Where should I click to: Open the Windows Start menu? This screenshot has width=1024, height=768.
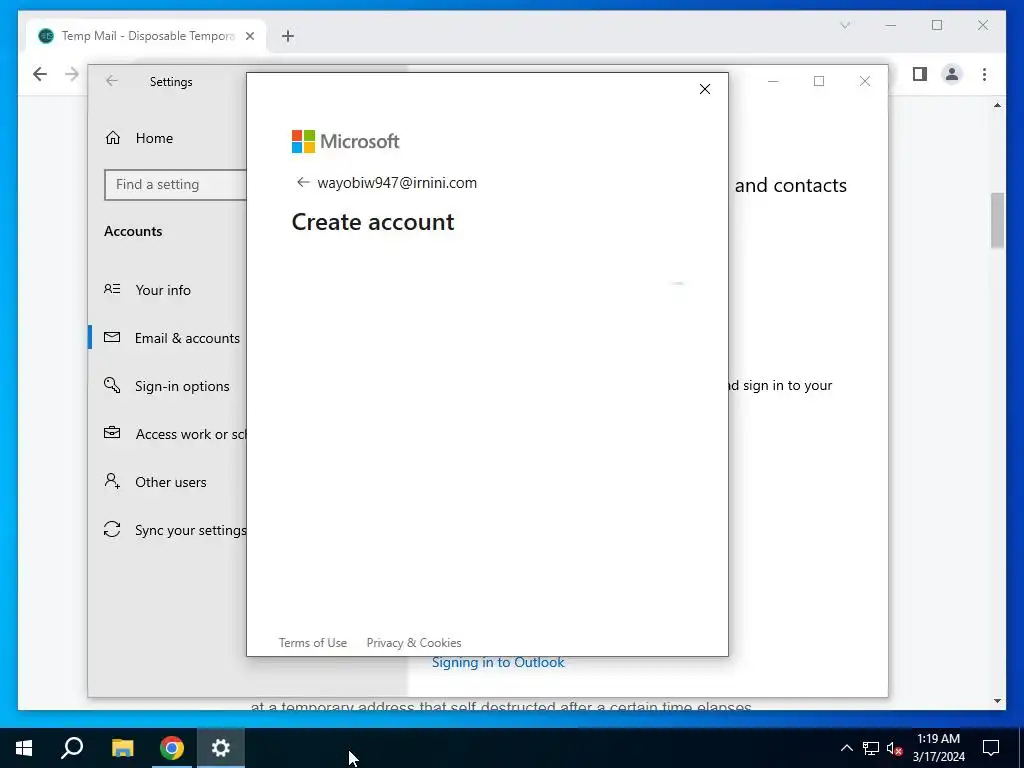pyautogui.click(x=24, y=748)
